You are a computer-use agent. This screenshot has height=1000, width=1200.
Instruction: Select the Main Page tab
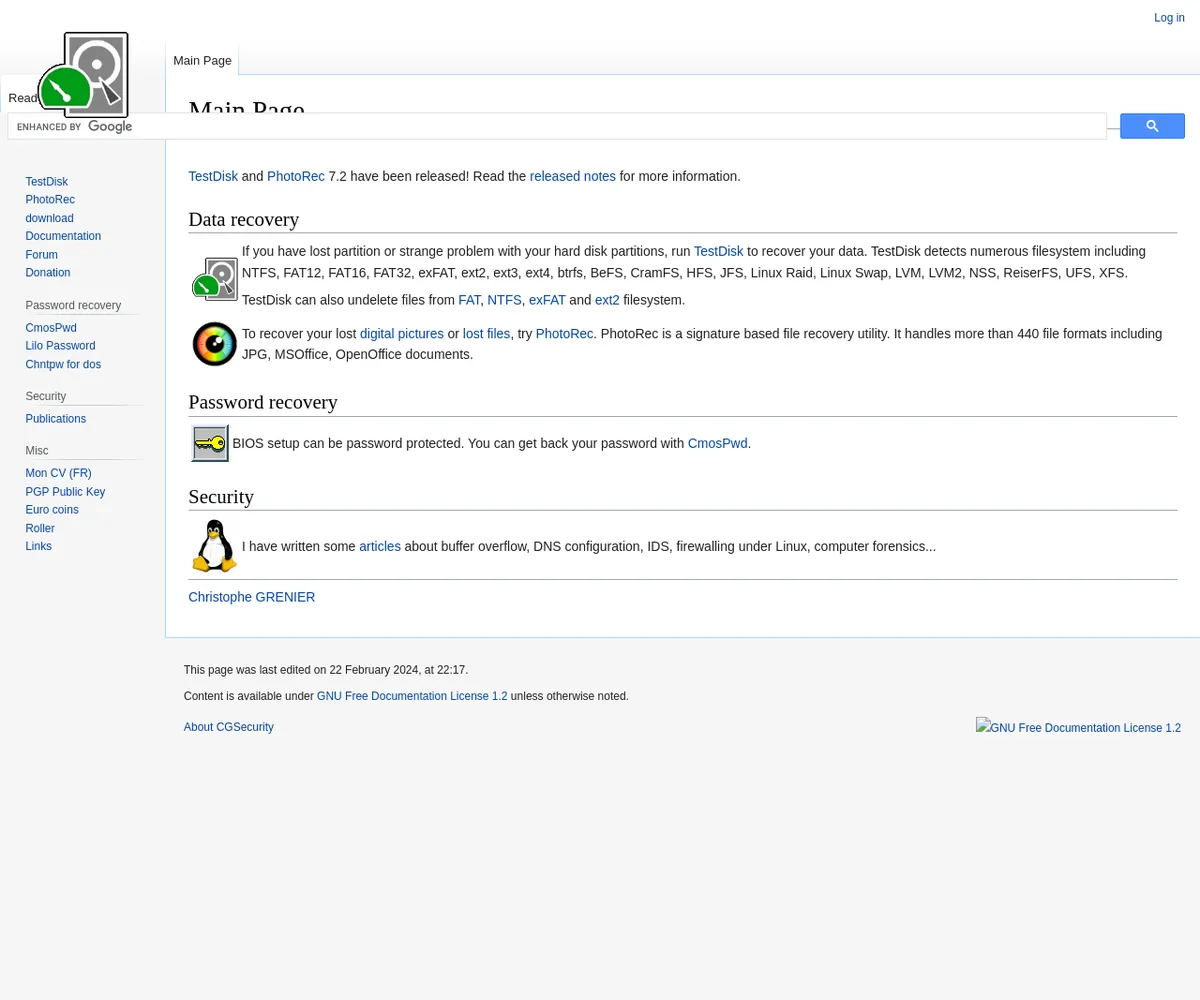tap(202, 60)
